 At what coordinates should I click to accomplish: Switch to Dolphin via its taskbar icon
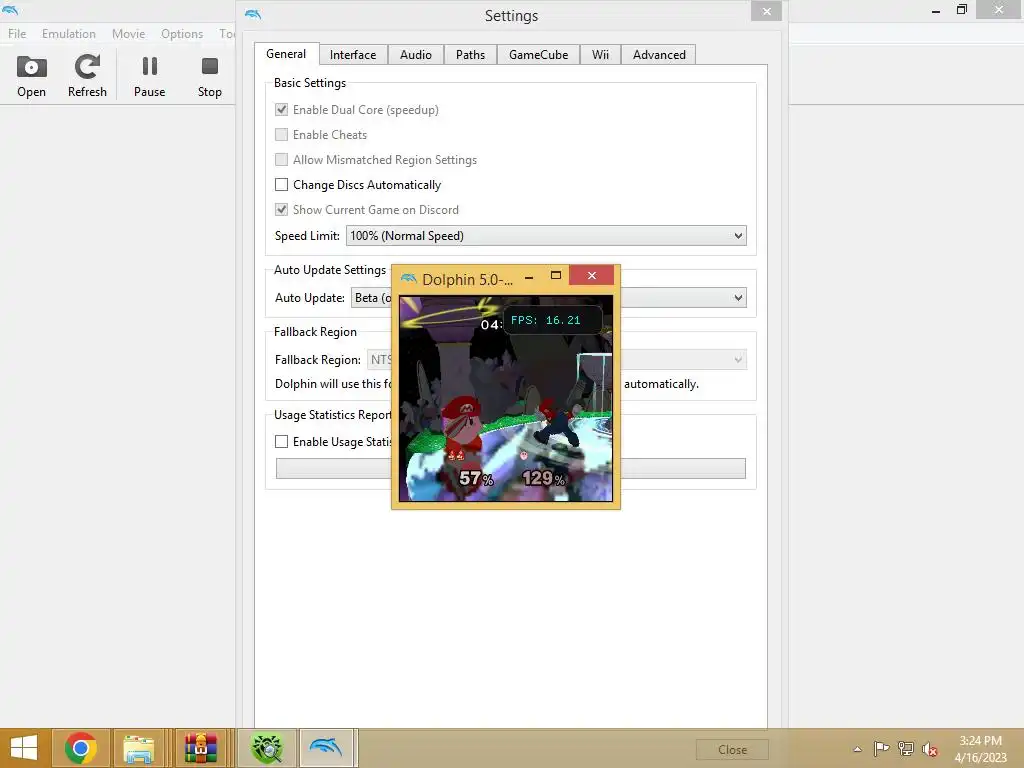327,748
